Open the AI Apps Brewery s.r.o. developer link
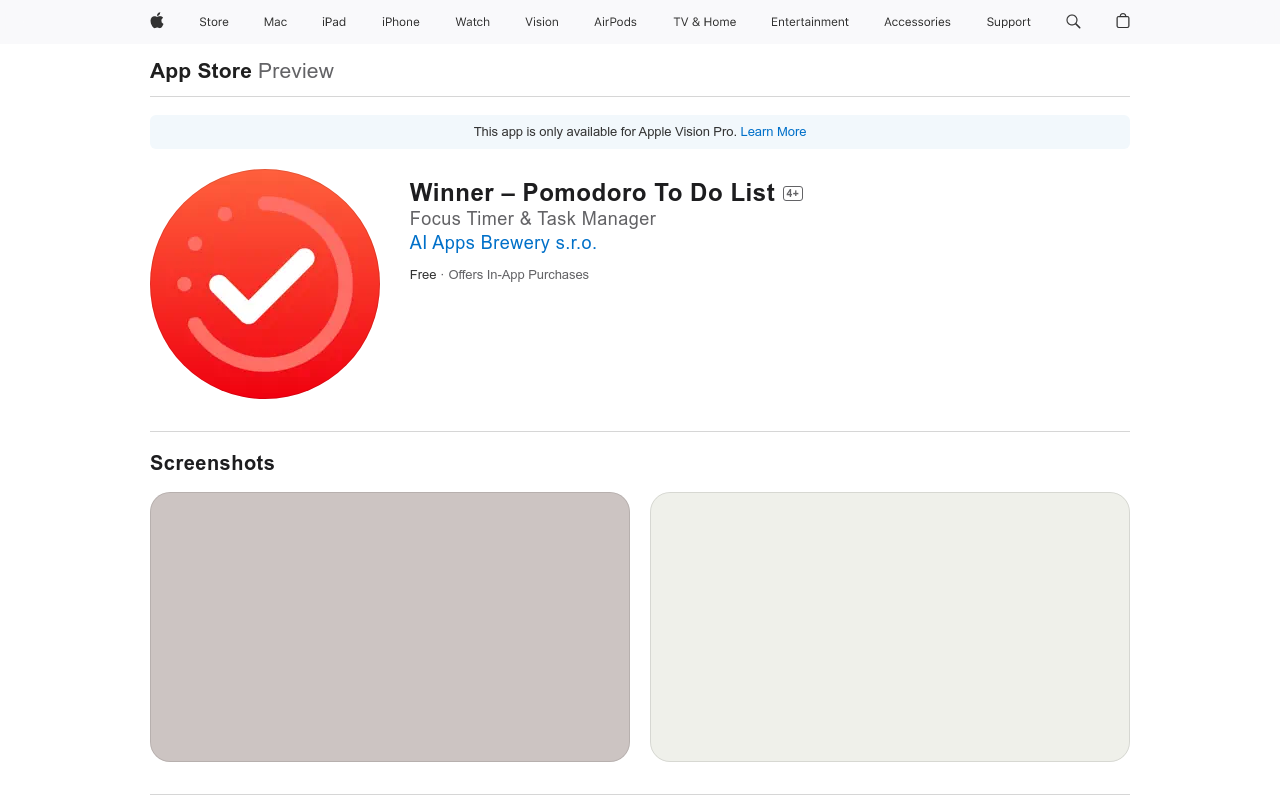Screen dimensions: 1280x800 (x=503, y=243)
